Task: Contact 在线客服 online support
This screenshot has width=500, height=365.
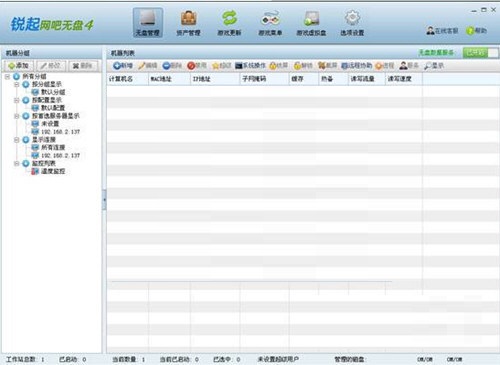Action: 442,31
